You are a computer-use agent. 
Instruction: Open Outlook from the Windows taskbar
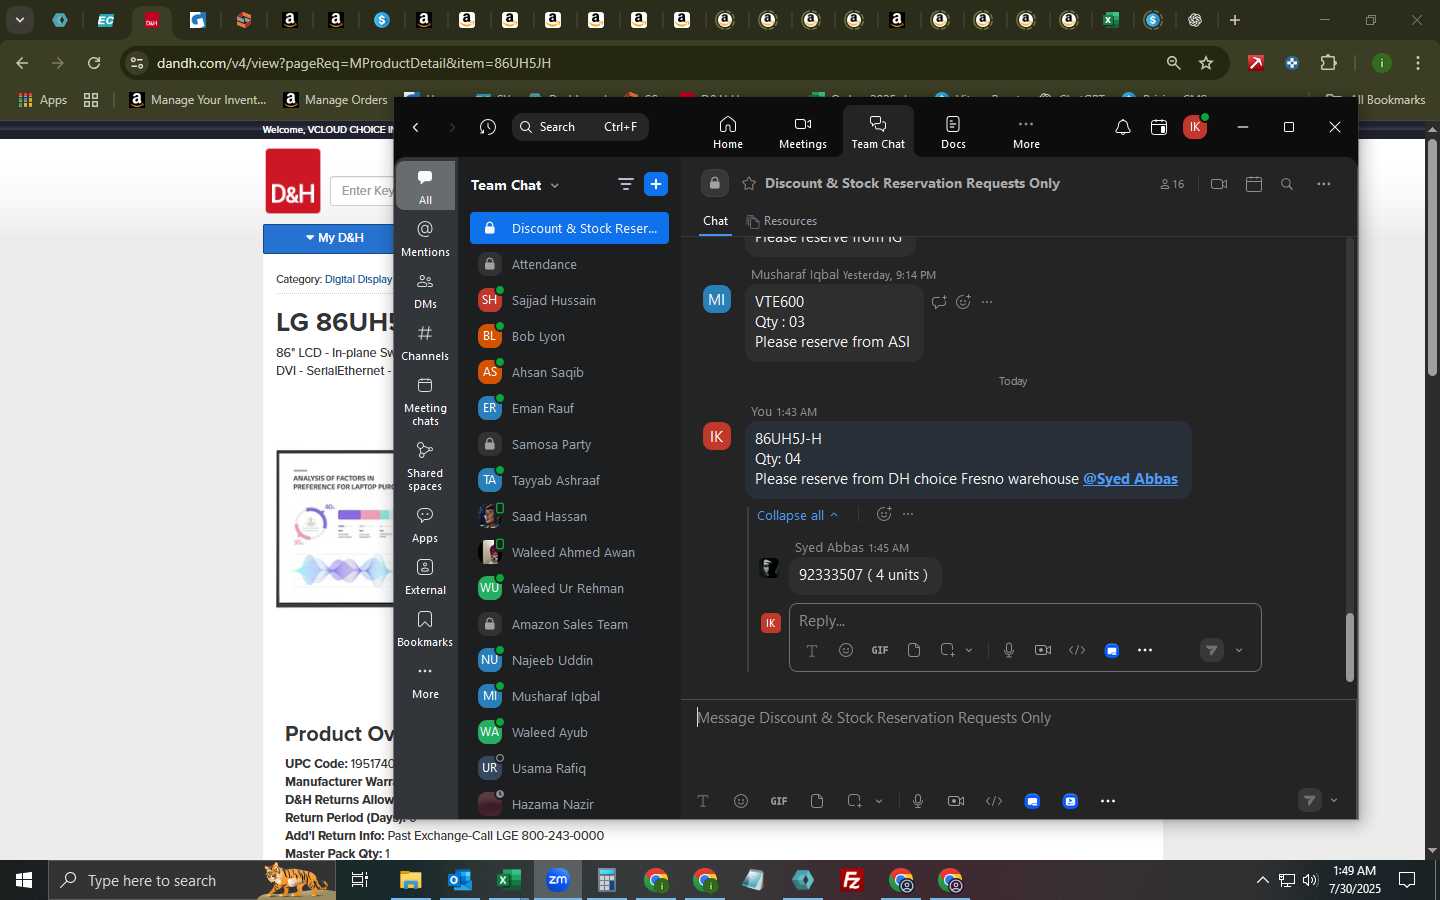click(x=460, y=880)
